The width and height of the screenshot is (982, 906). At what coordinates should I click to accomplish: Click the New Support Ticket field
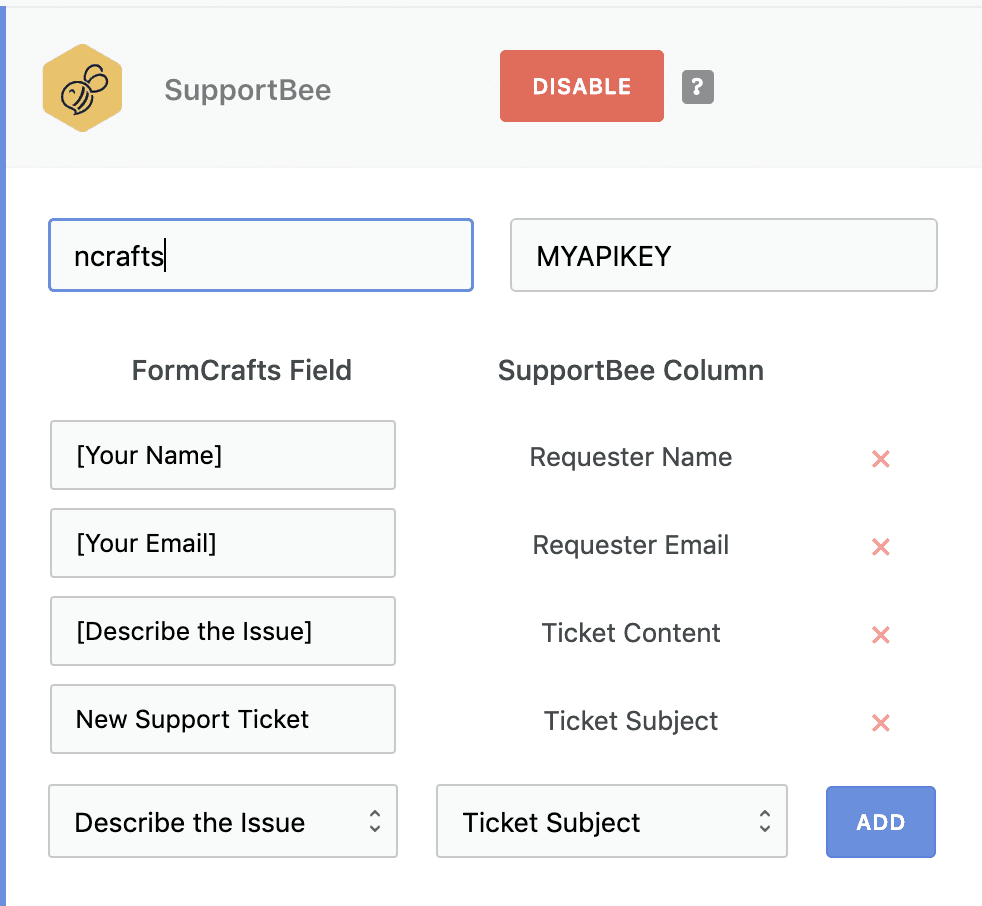pos(223,719)
